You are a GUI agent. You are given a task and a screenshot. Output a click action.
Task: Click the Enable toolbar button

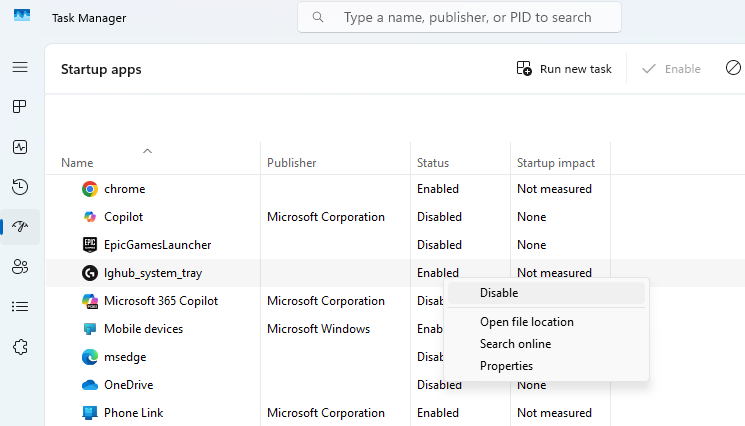(671, 69)
